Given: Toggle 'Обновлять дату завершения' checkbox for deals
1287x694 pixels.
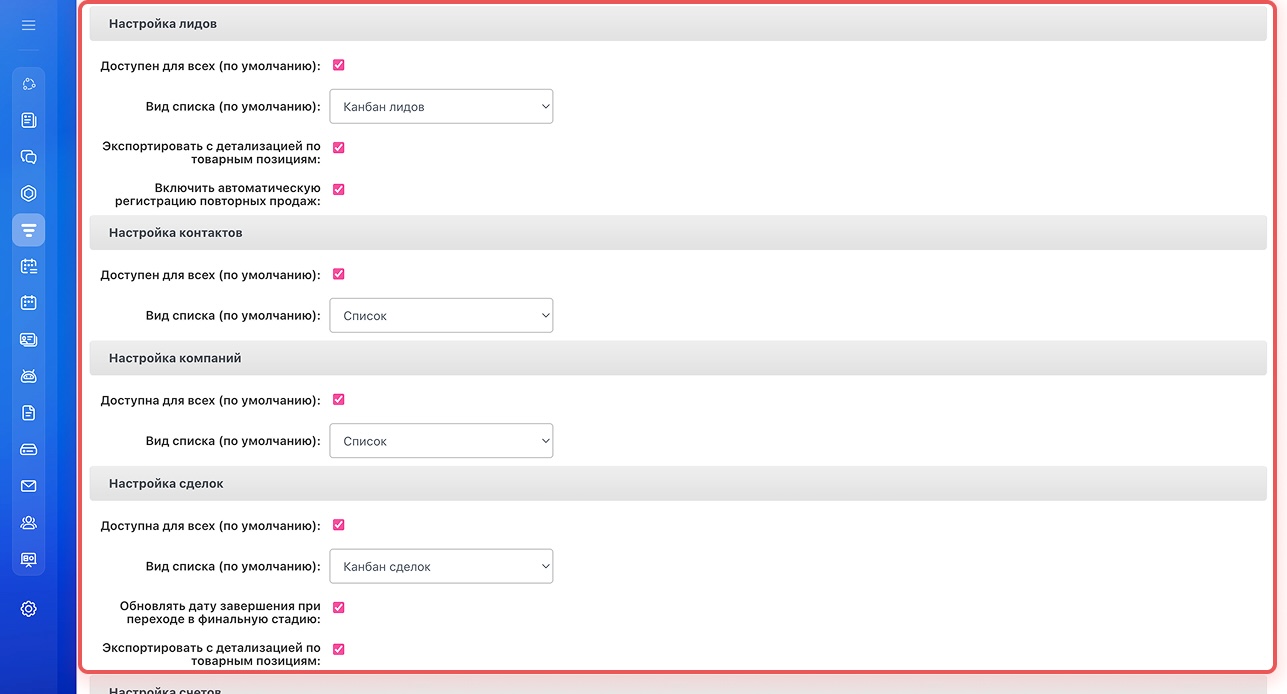Looking at the screenshot, I should (x=338, y=607).
